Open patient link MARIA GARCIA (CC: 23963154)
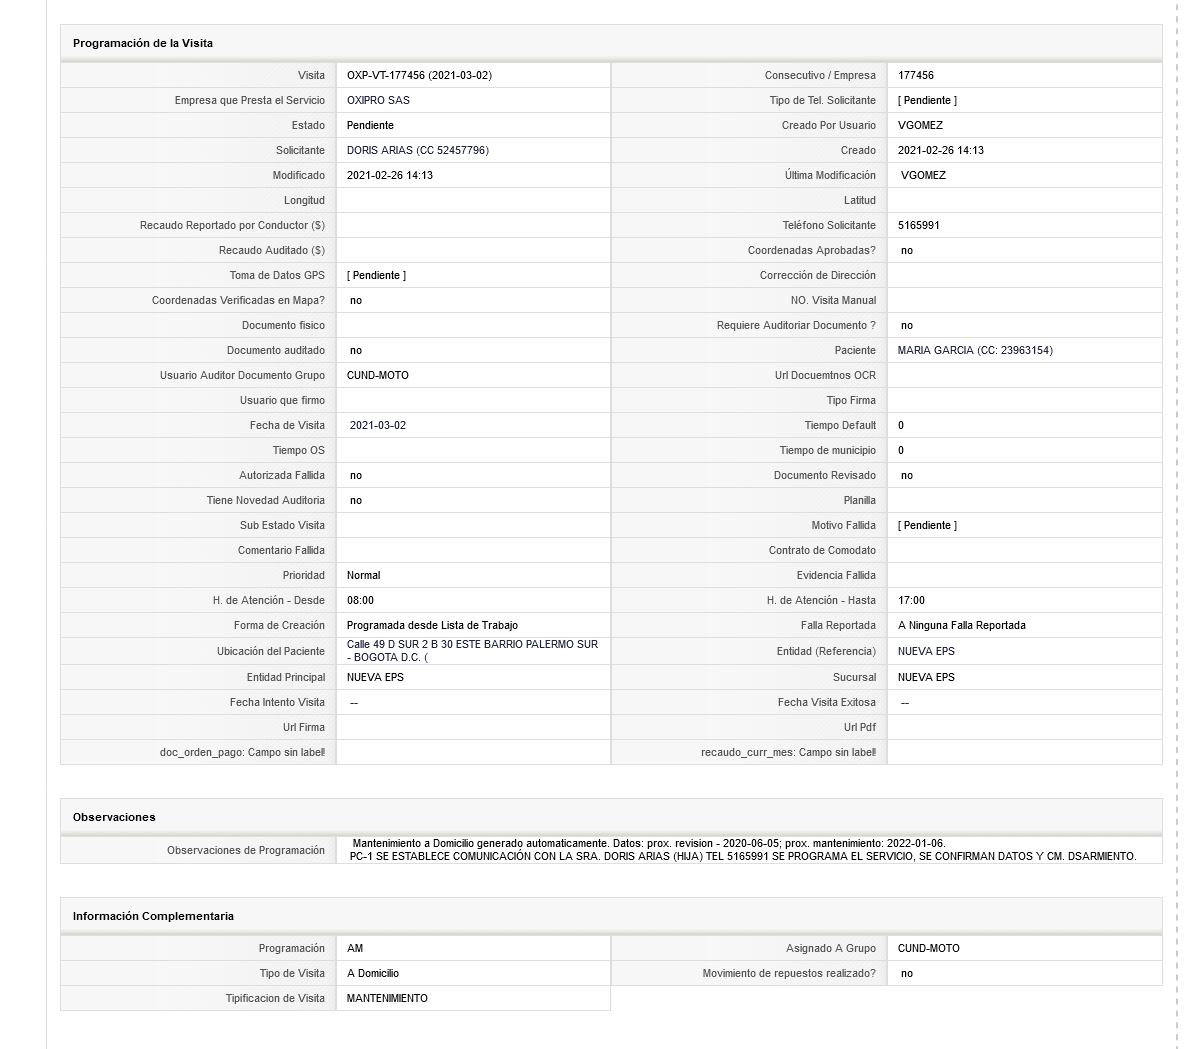The height and width of the screenshot is (1049, 1187). click(x=975, y=350)
